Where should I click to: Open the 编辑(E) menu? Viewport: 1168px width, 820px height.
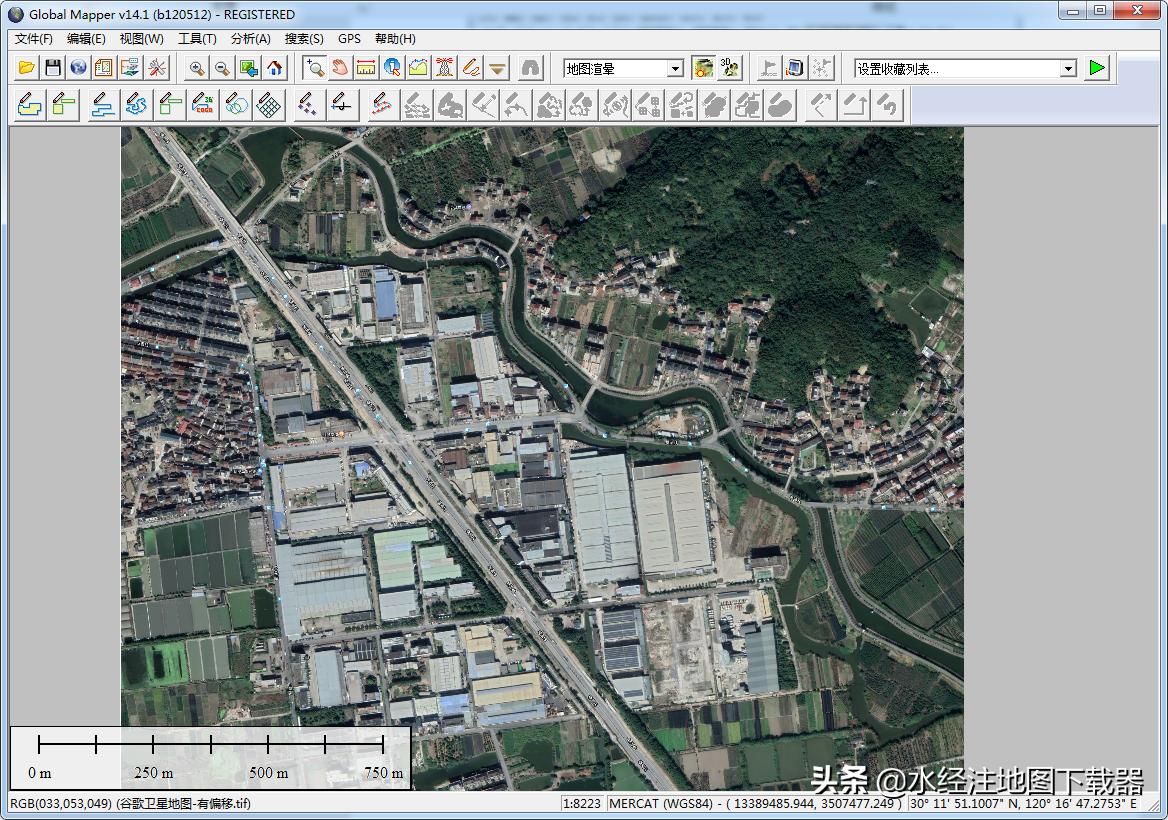[86, 39]
